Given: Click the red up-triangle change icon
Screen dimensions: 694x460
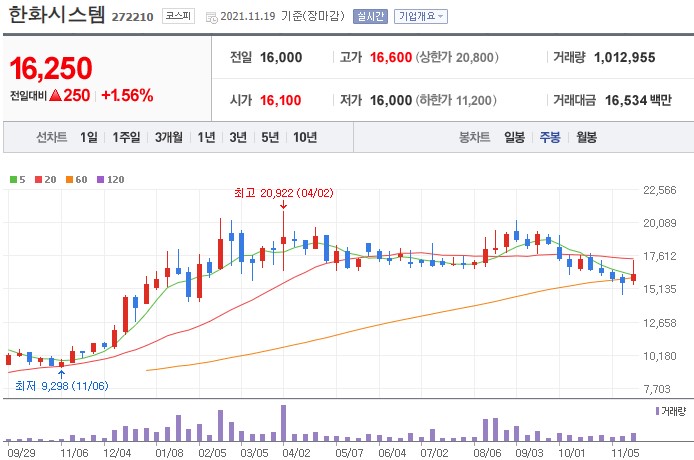Looking at the screenshot, I should tap(55, 95).
